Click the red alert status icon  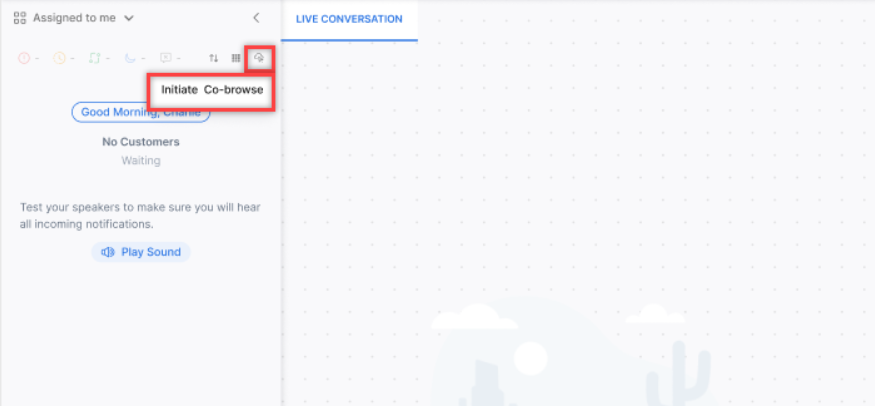pos(24,58)
